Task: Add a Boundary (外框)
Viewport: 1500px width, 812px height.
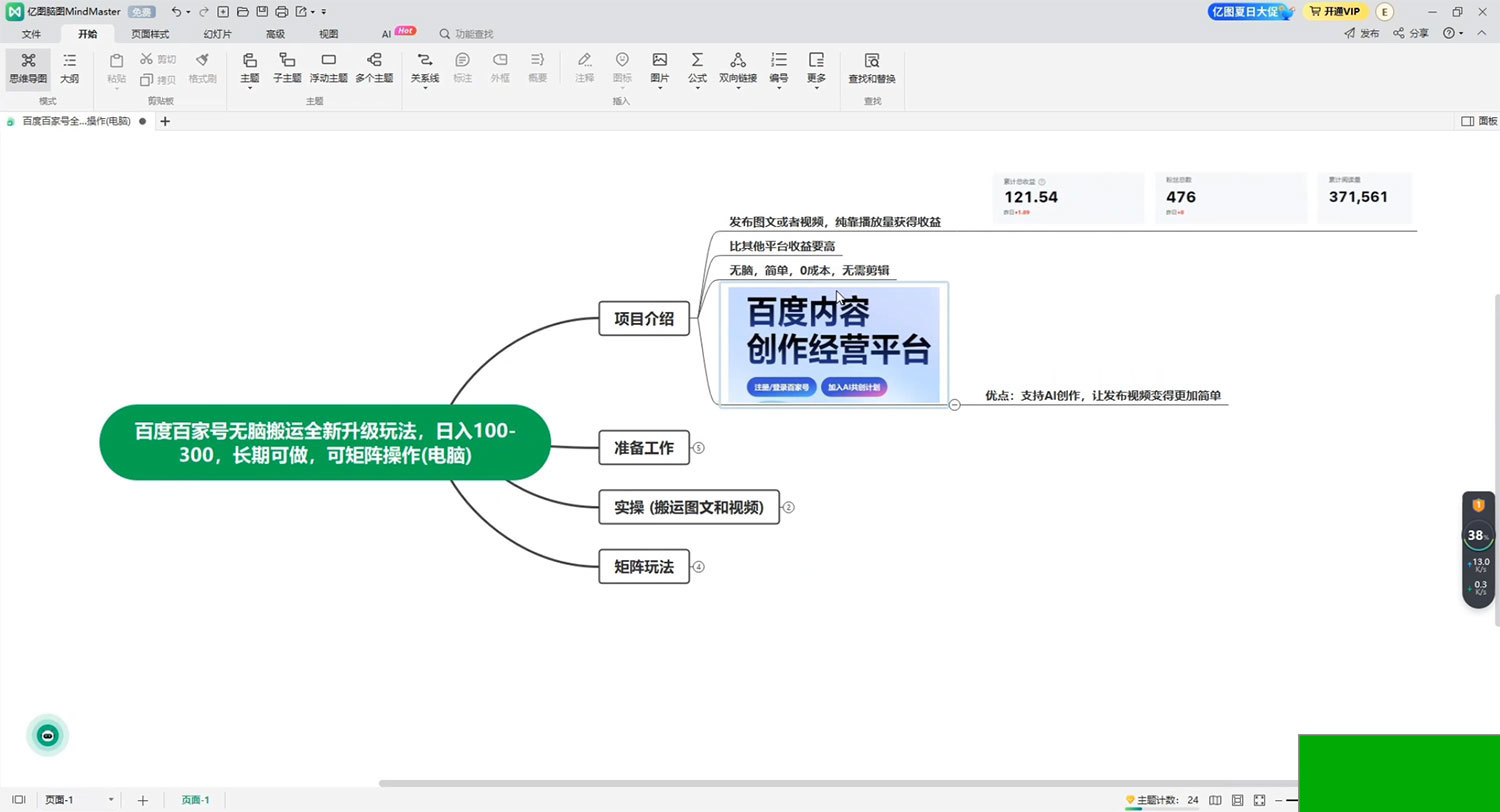Action: tap(500, 68)
